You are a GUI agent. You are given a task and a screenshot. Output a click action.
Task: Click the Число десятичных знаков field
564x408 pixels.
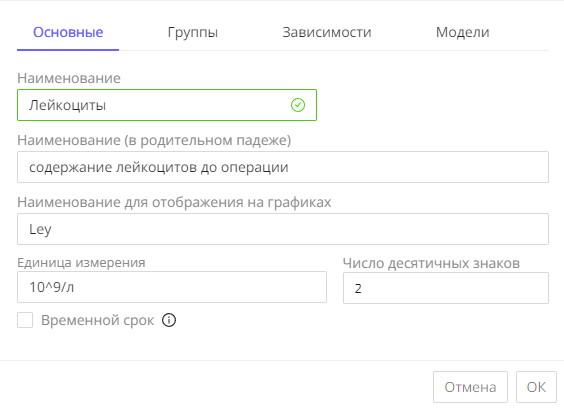point(446,288)
